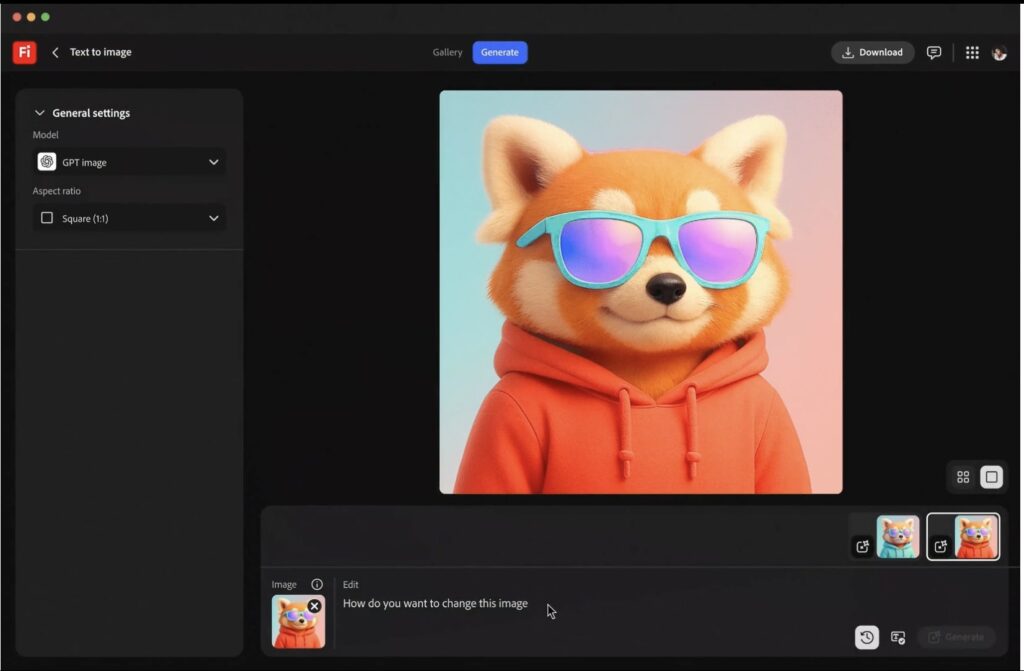Viewport: 1024px width, 671px height.
Task: Click the prompt settings icon beside history
Action: 898,637
